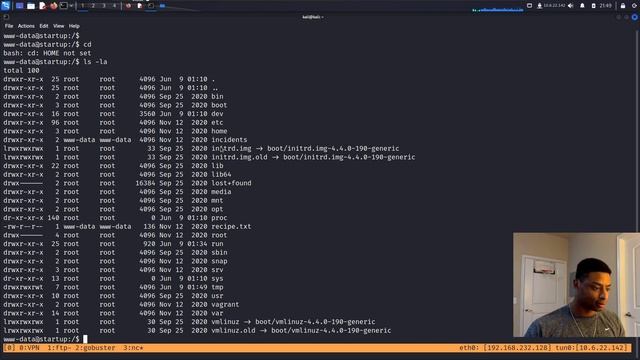Open the text editor panel launcher

tap(42, 6)
